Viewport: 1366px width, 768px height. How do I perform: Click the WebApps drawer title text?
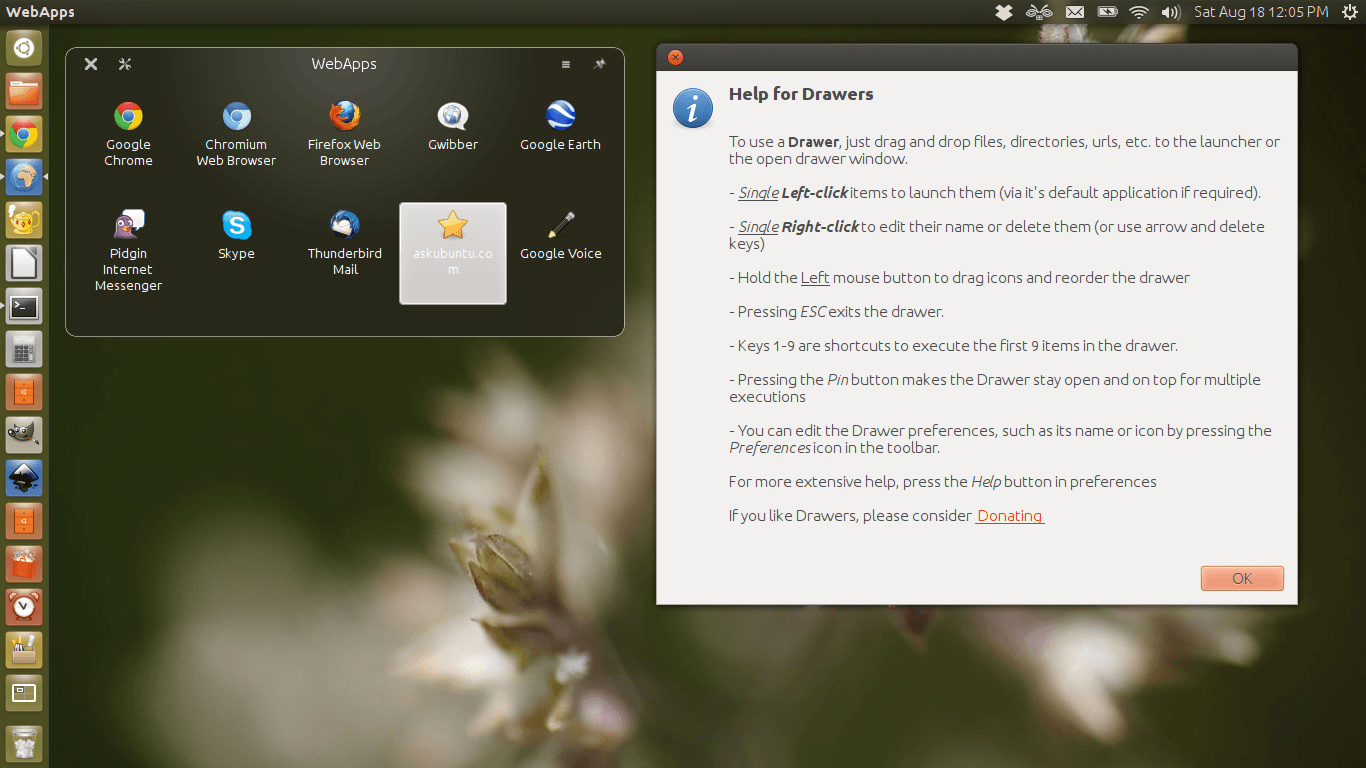click(344, 64)
